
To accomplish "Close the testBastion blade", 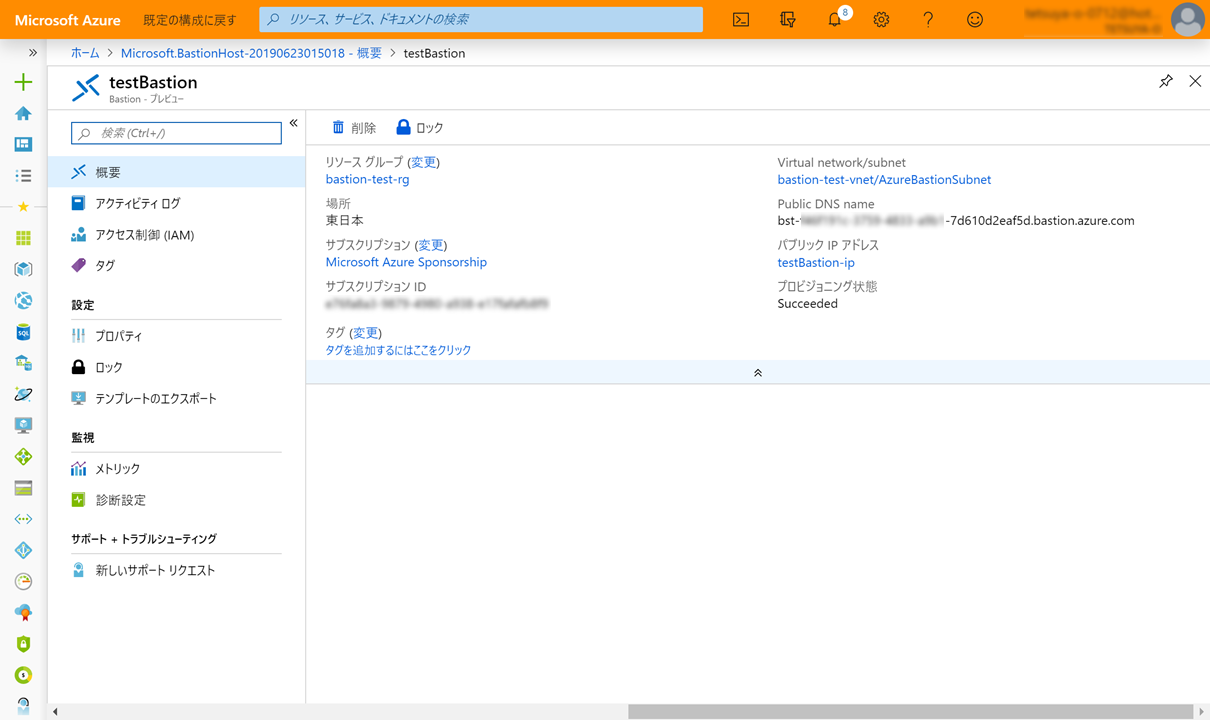I will click(1195, 81).
